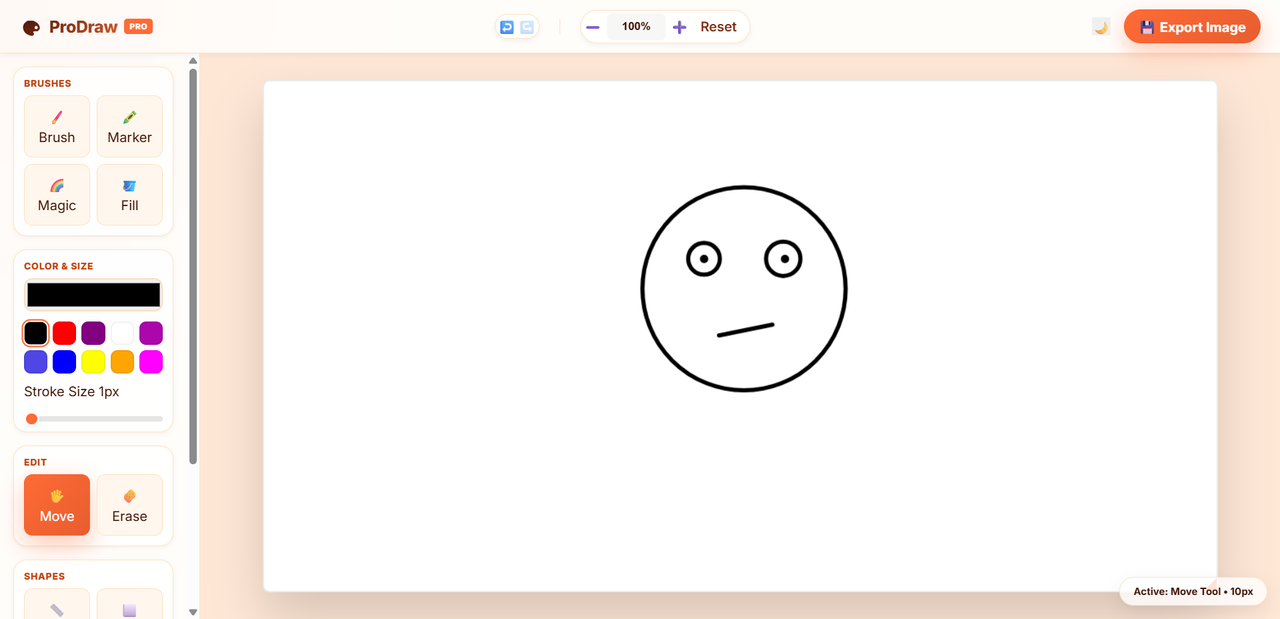Screen dimensions: 1280x619
Task: Zoom in with the plus icon
Action: (679, 27)
